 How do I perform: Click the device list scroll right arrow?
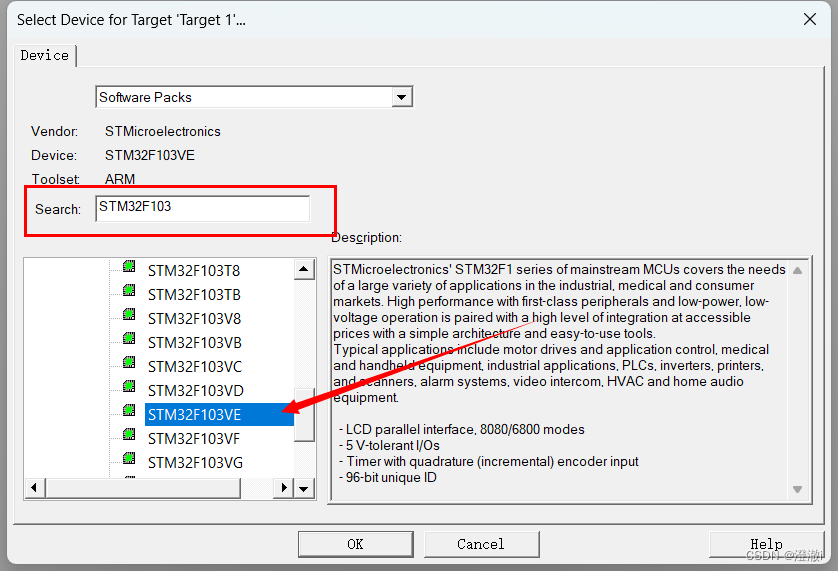pyautogui.click(x=284, y=488)
